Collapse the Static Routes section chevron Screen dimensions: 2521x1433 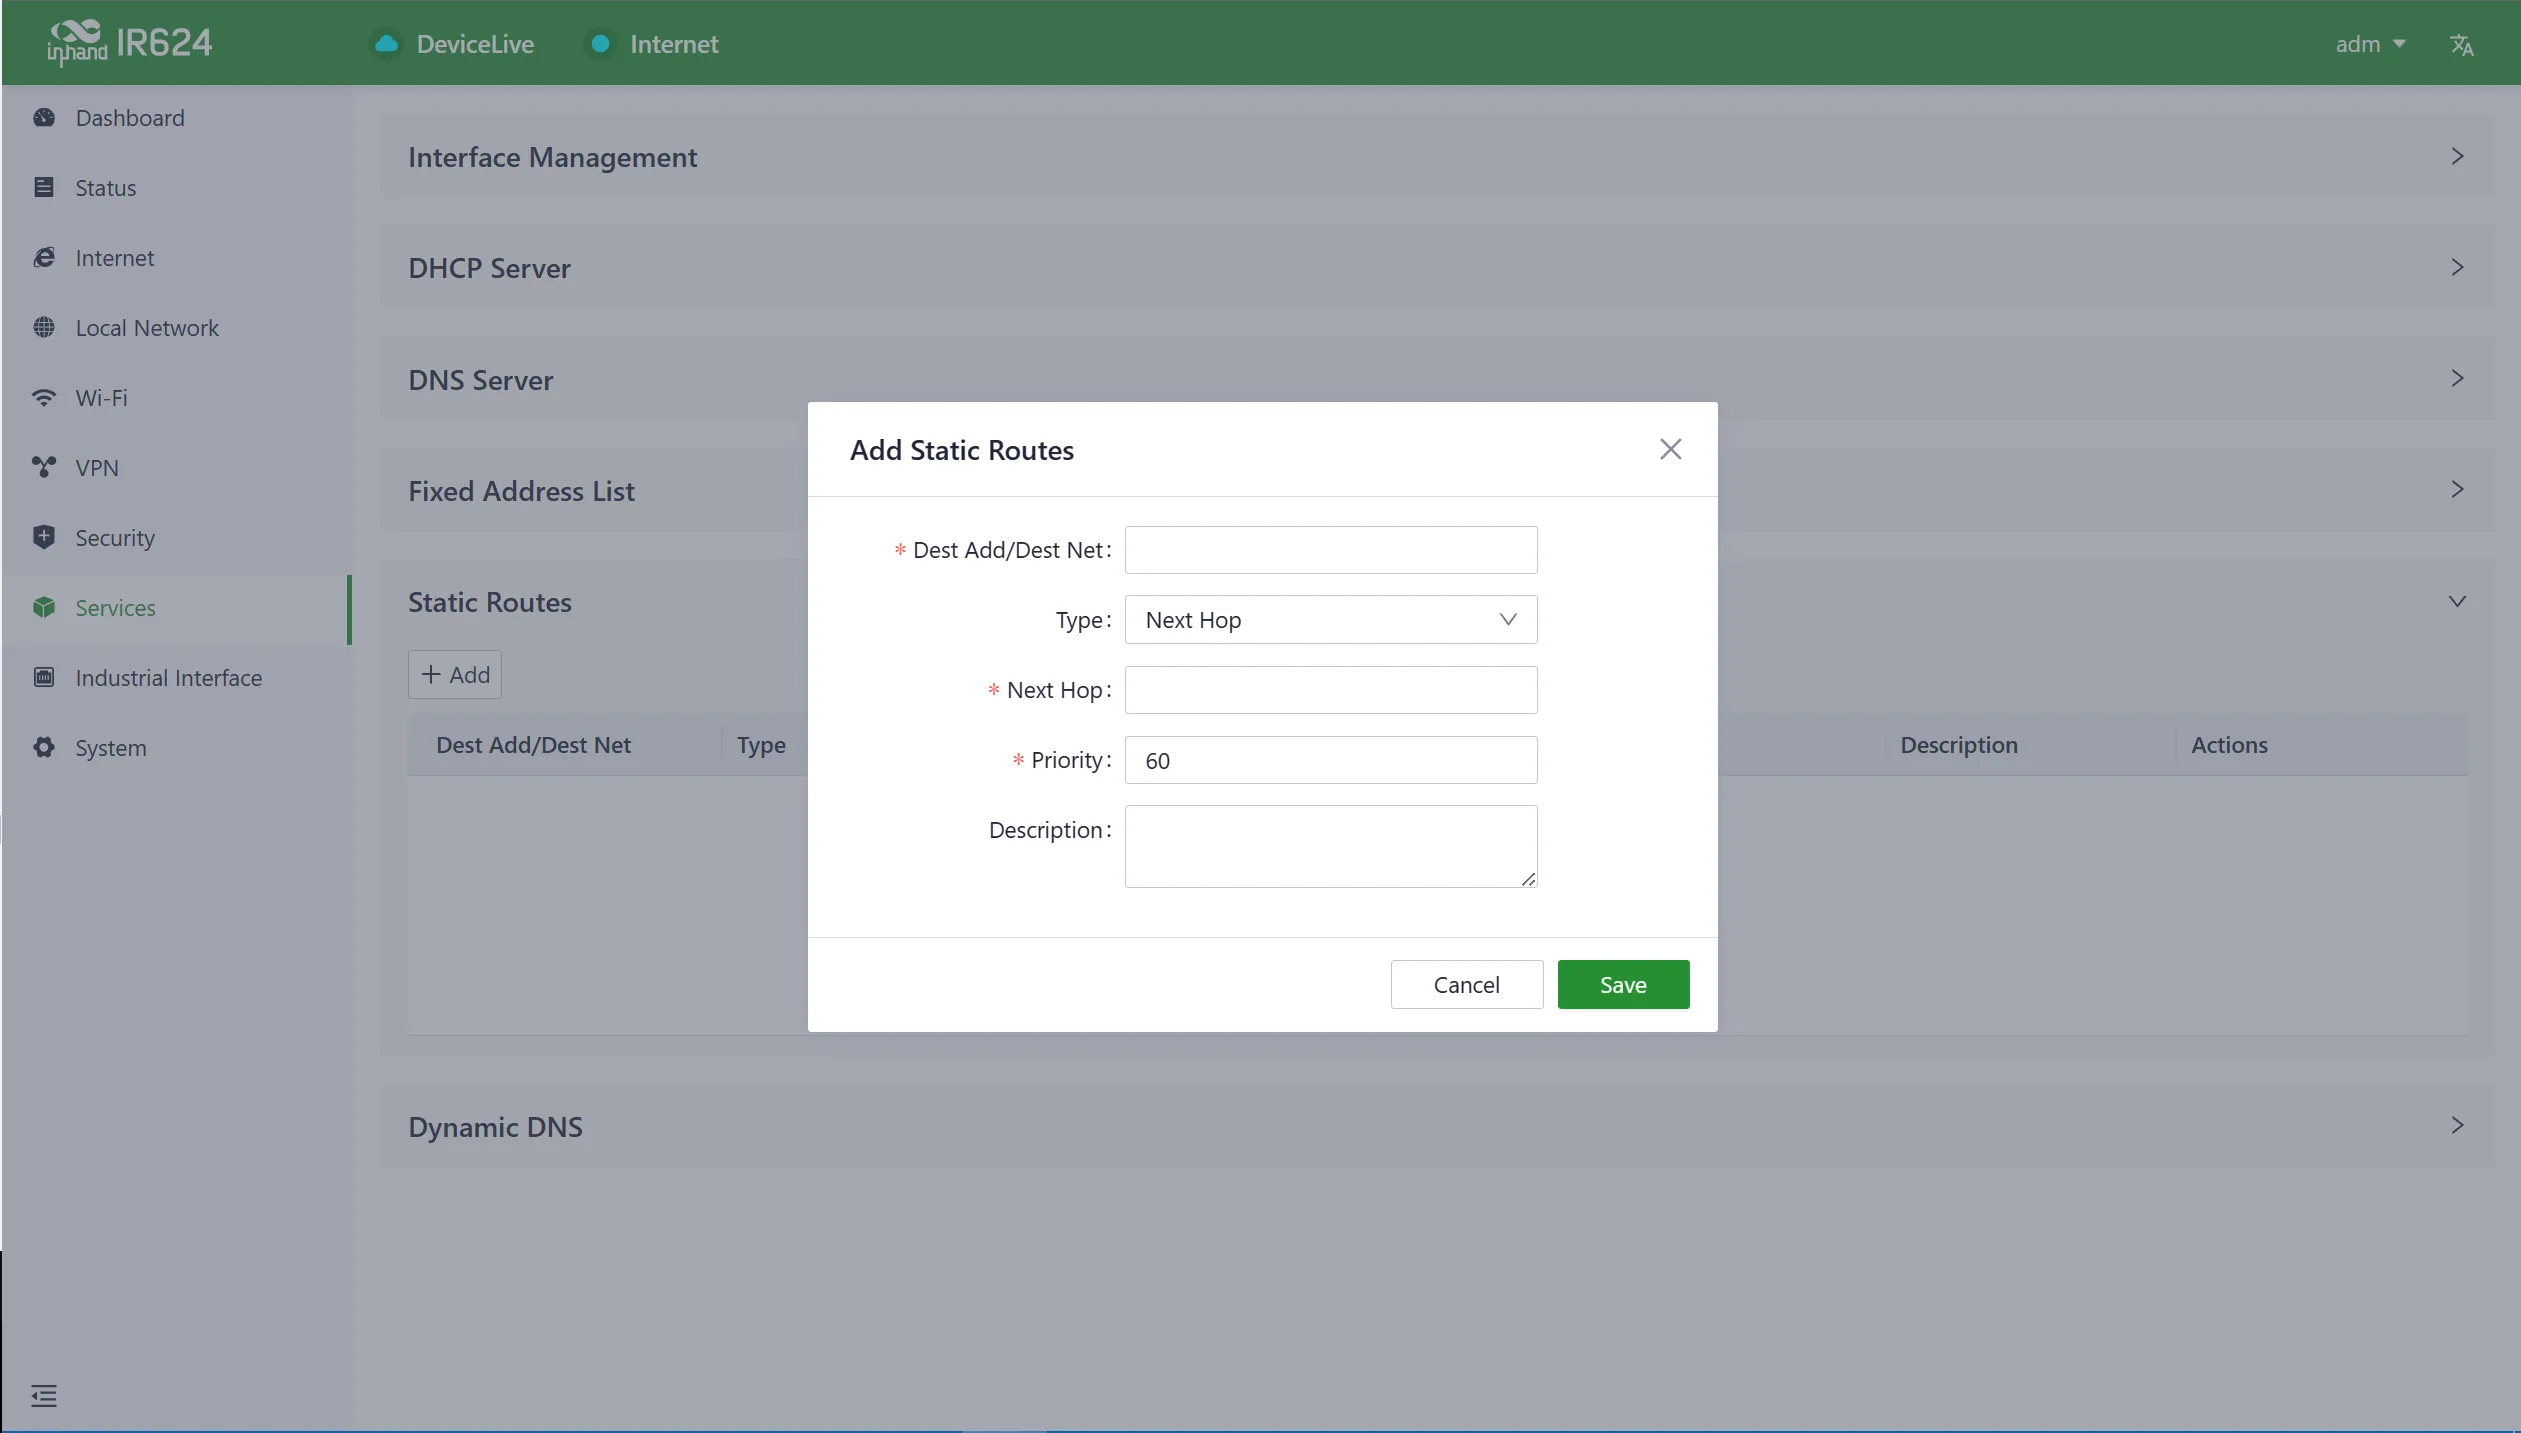tap(2457, 602)
